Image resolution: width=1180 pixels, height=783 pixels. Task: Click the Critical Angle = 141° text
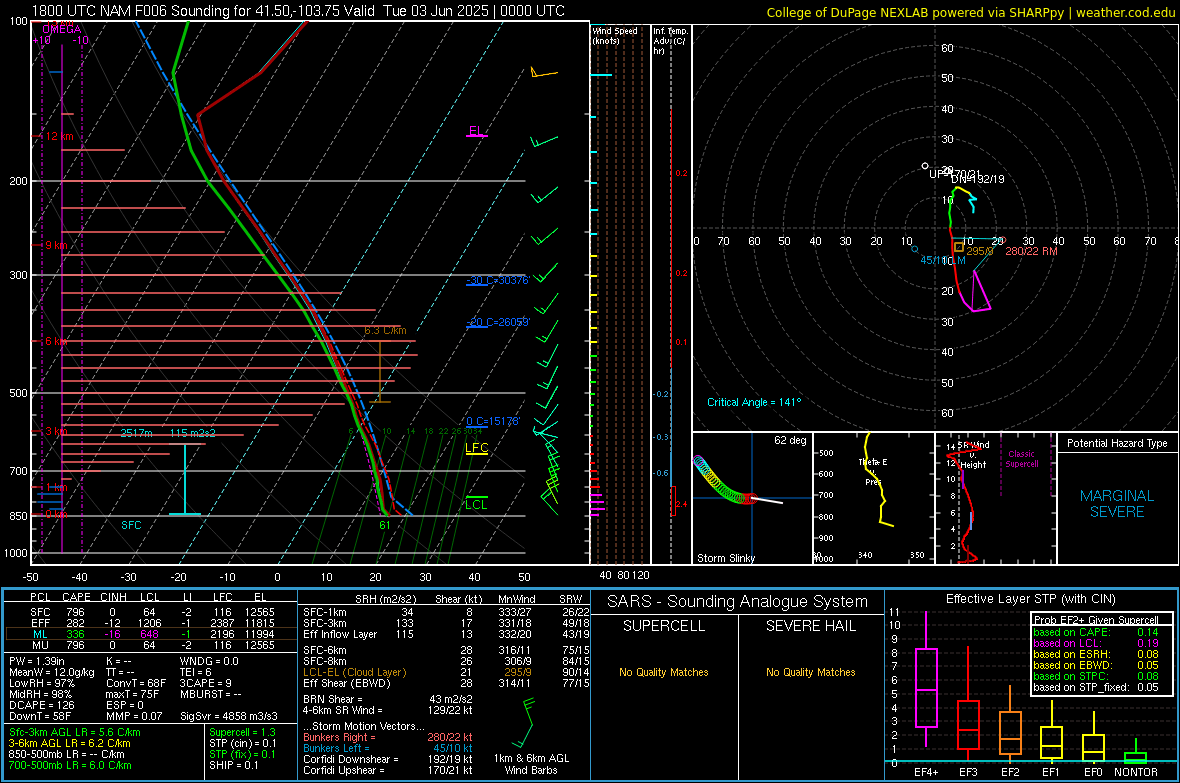[x=754, y=402]
